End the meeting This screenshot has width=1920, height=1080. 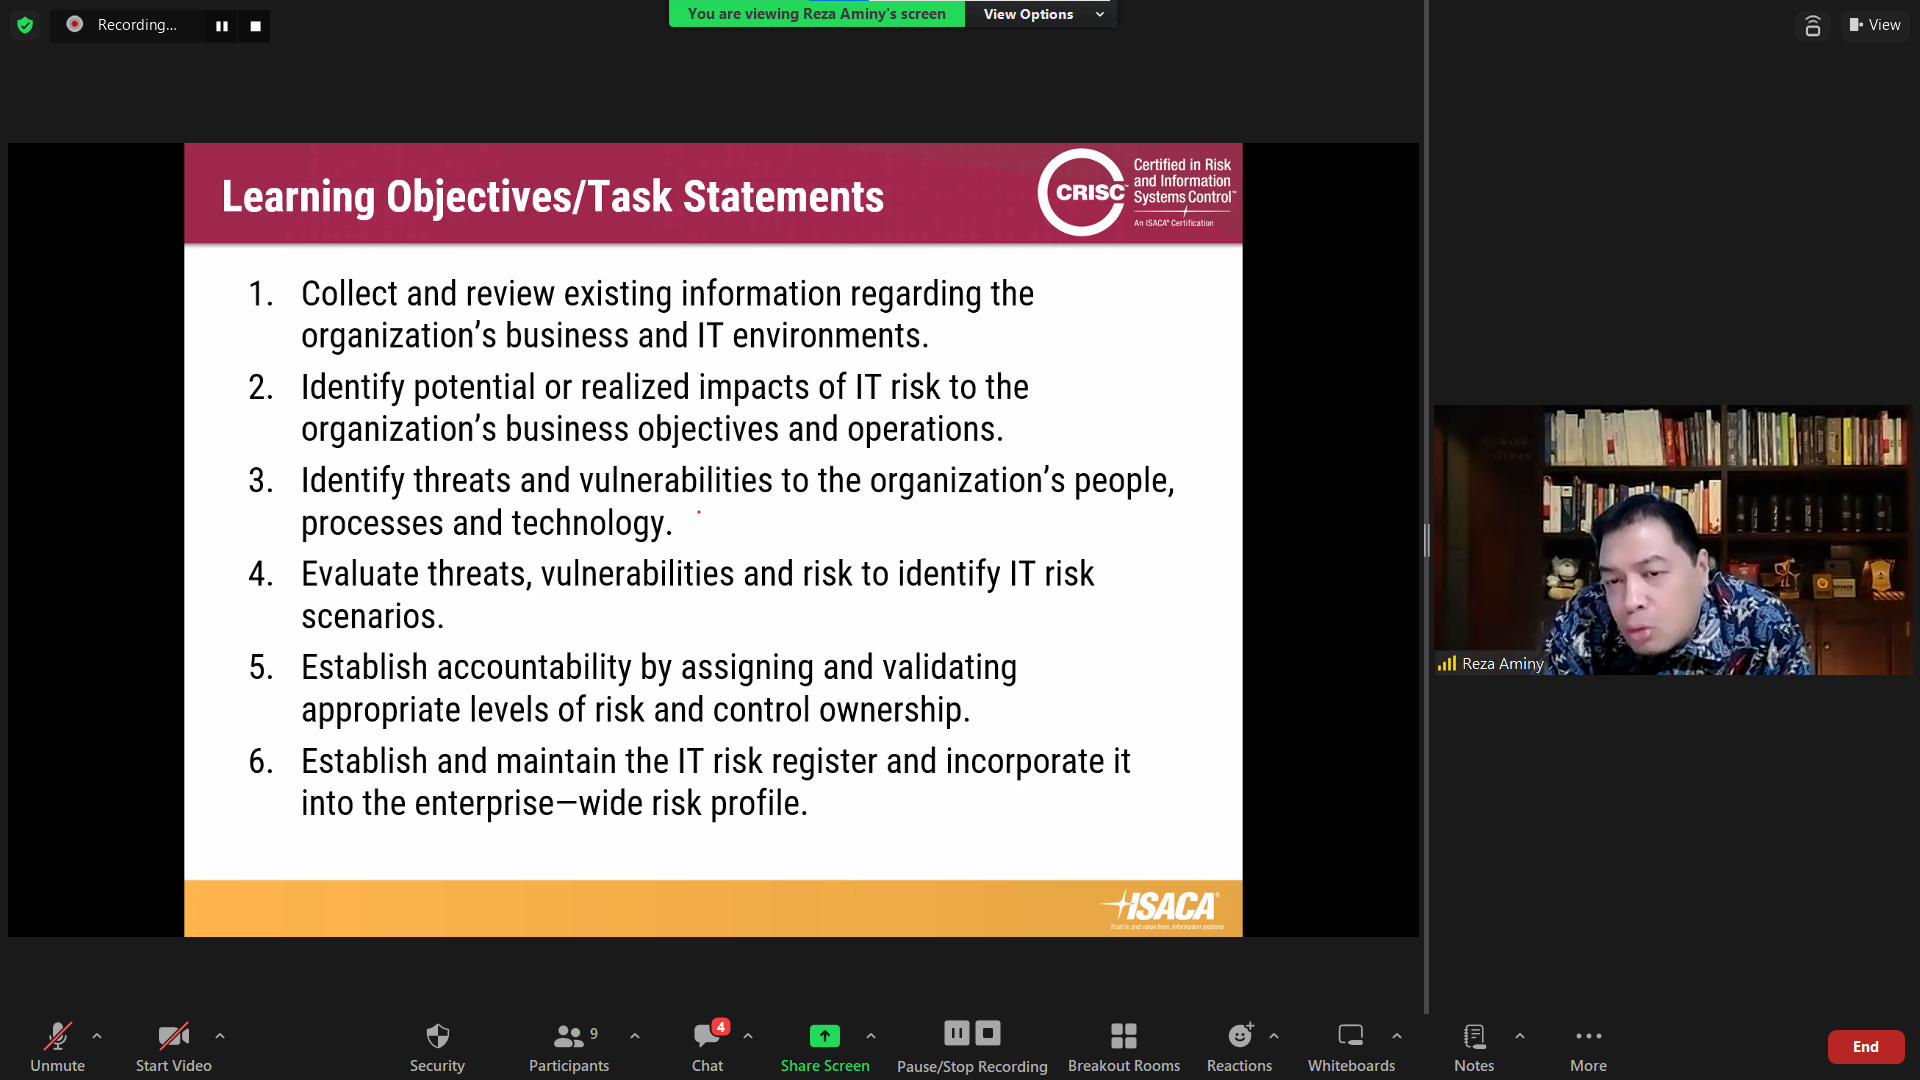point(1865,1047)
